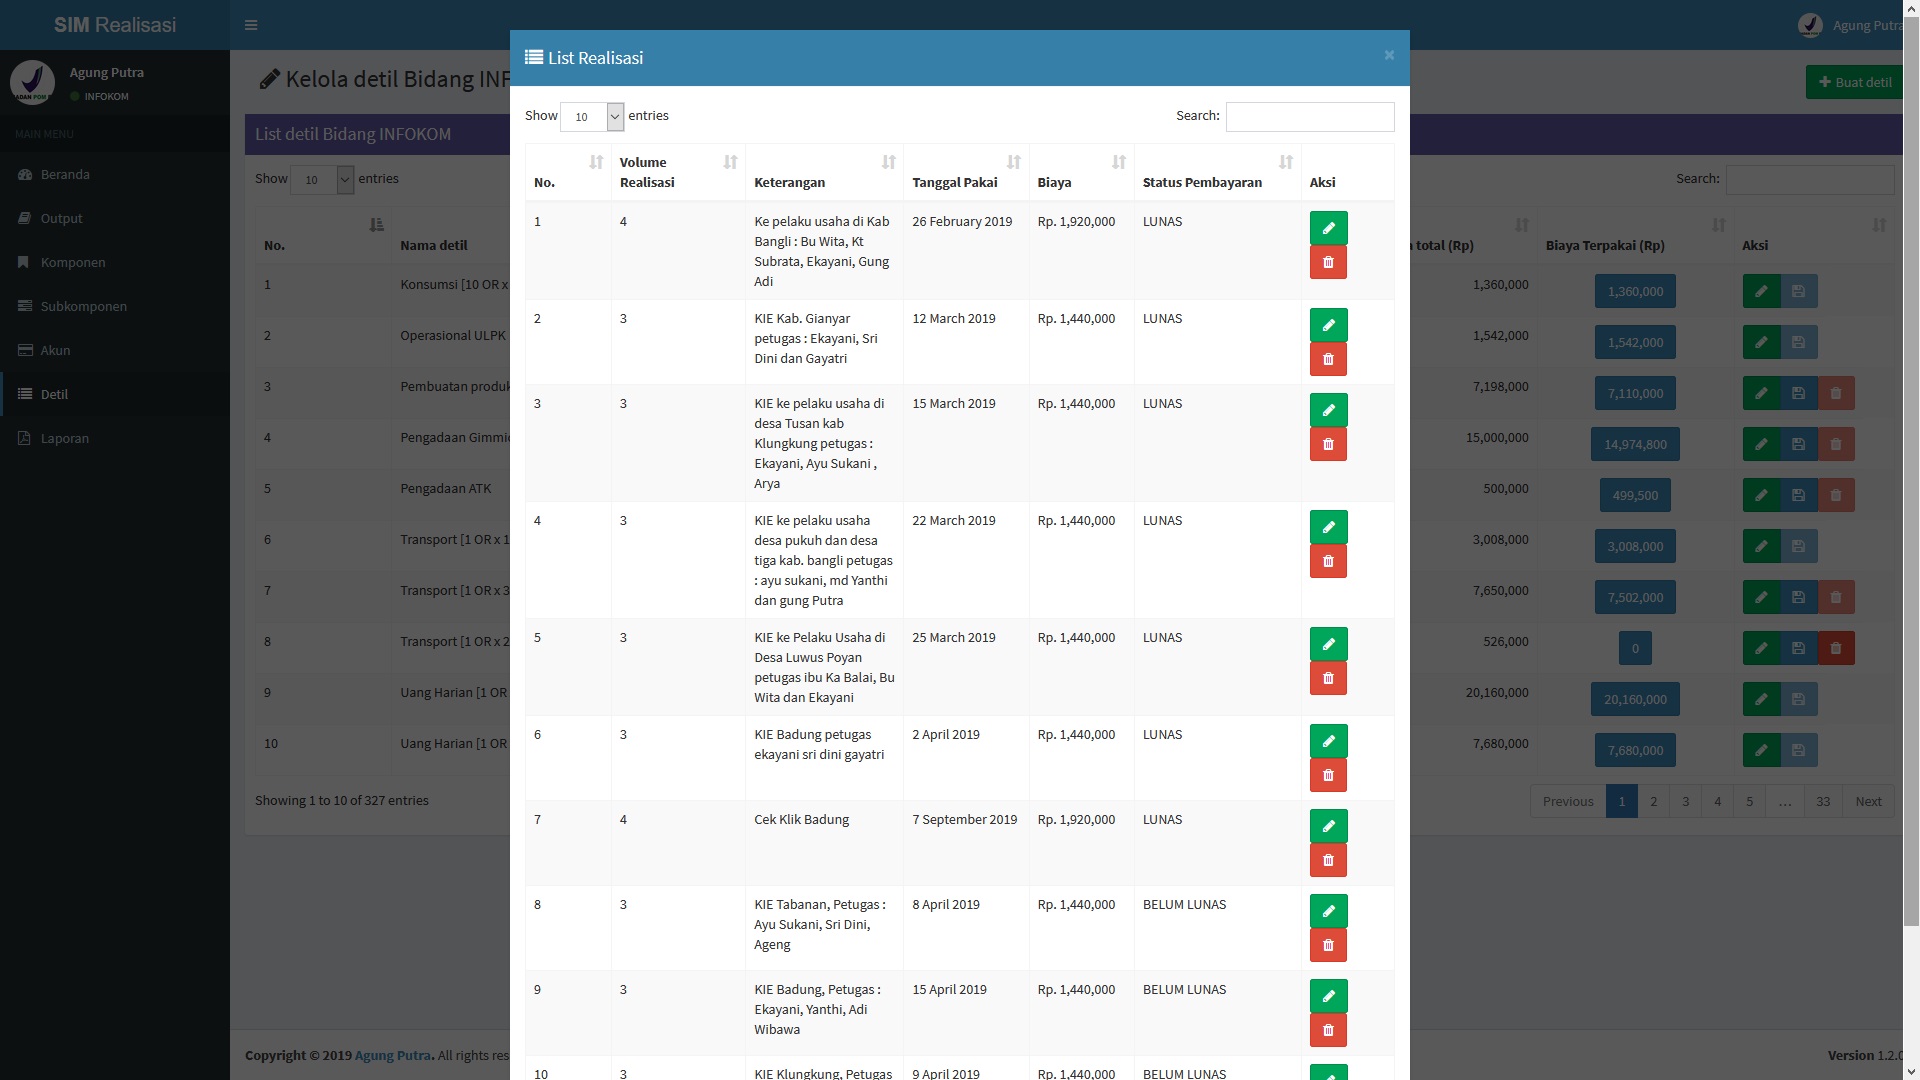Open Subkomponen in sidebar menu
Screen dimensions: 1920x1080
click(x=83, y=306)
